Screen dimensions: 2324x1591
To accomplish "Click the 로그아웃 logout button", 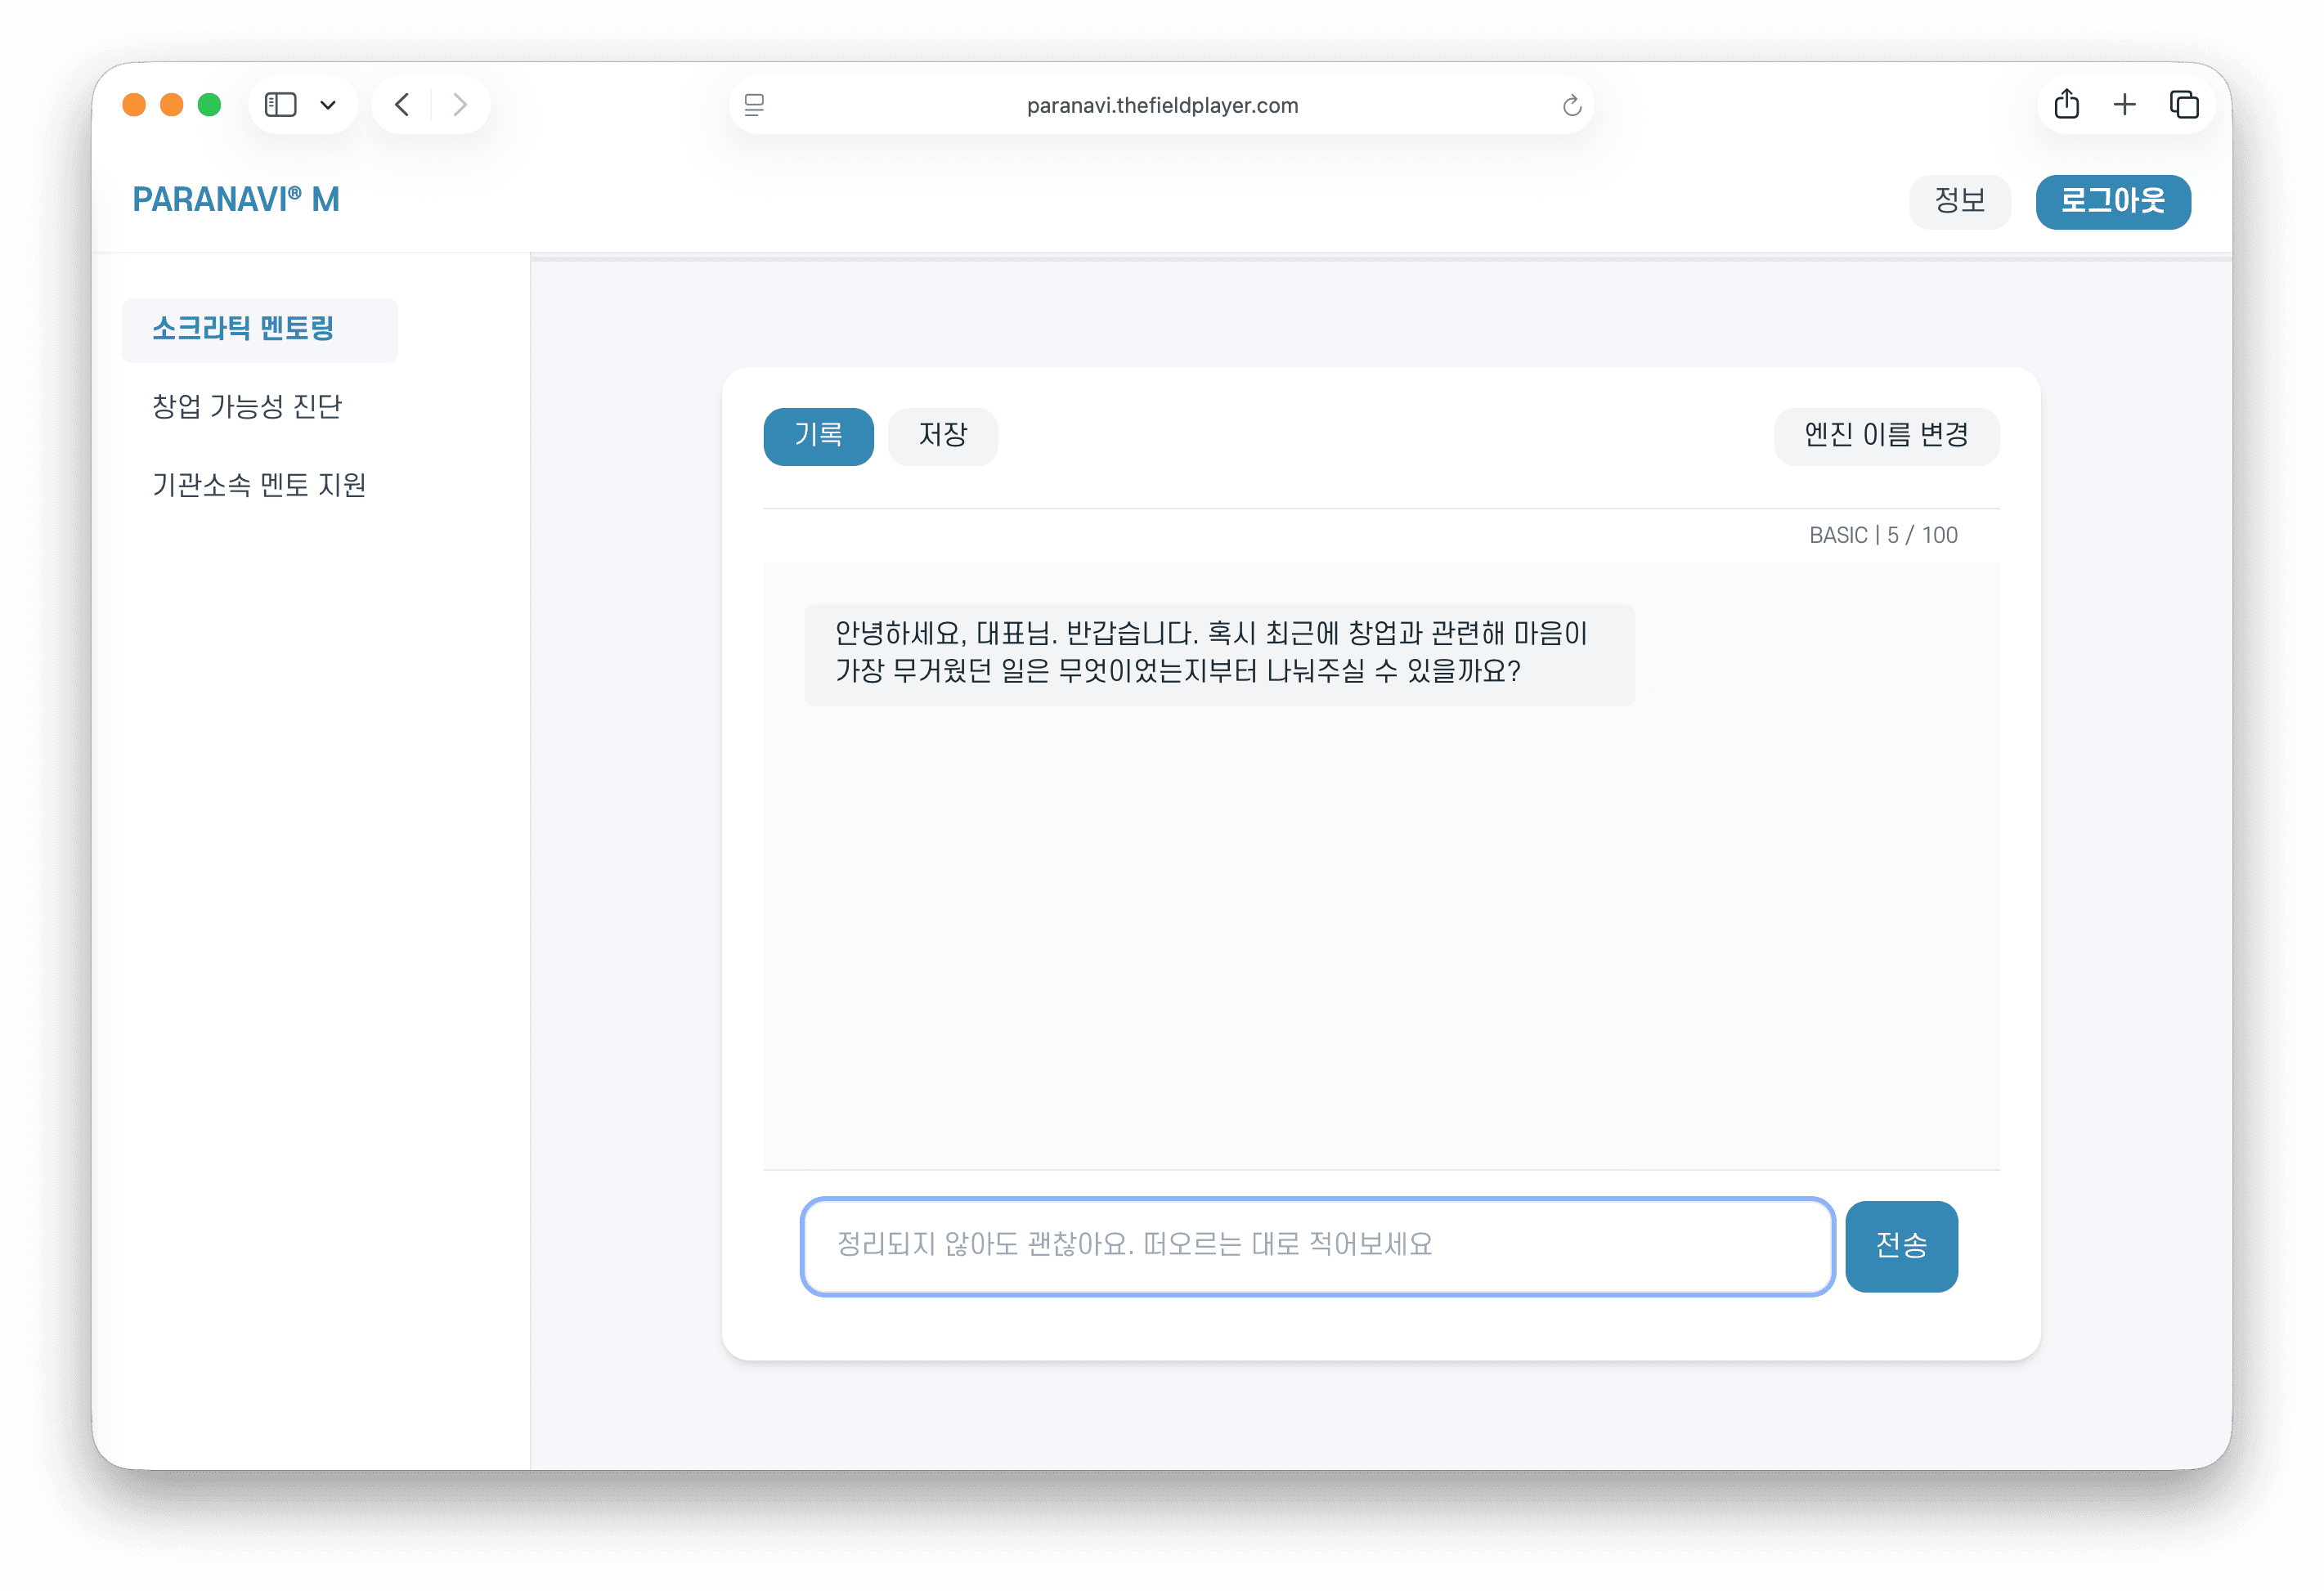I will click(x=2112, y=201).
